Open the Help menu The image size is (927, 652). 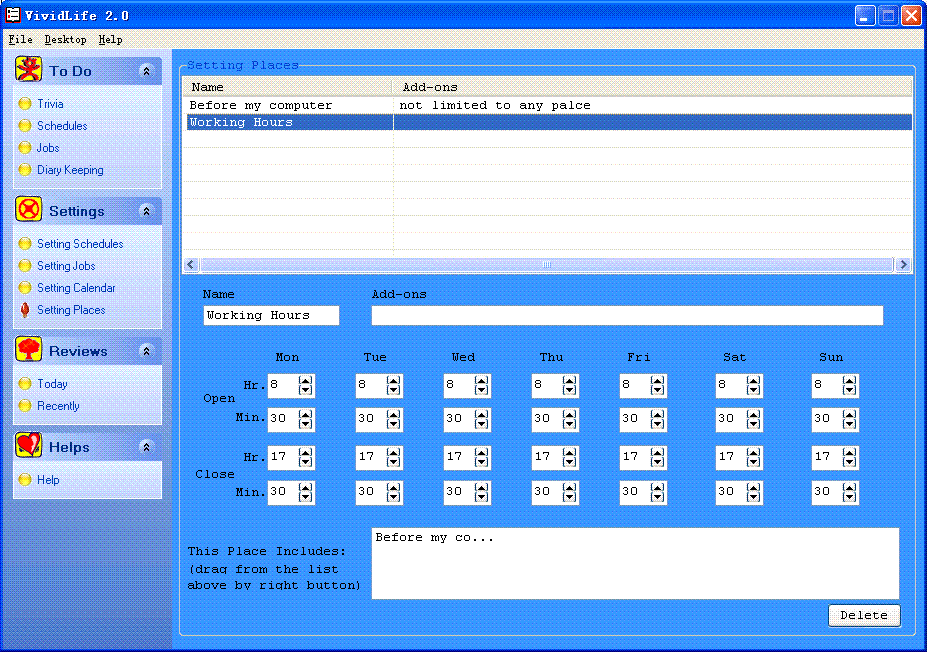point(111,40)
